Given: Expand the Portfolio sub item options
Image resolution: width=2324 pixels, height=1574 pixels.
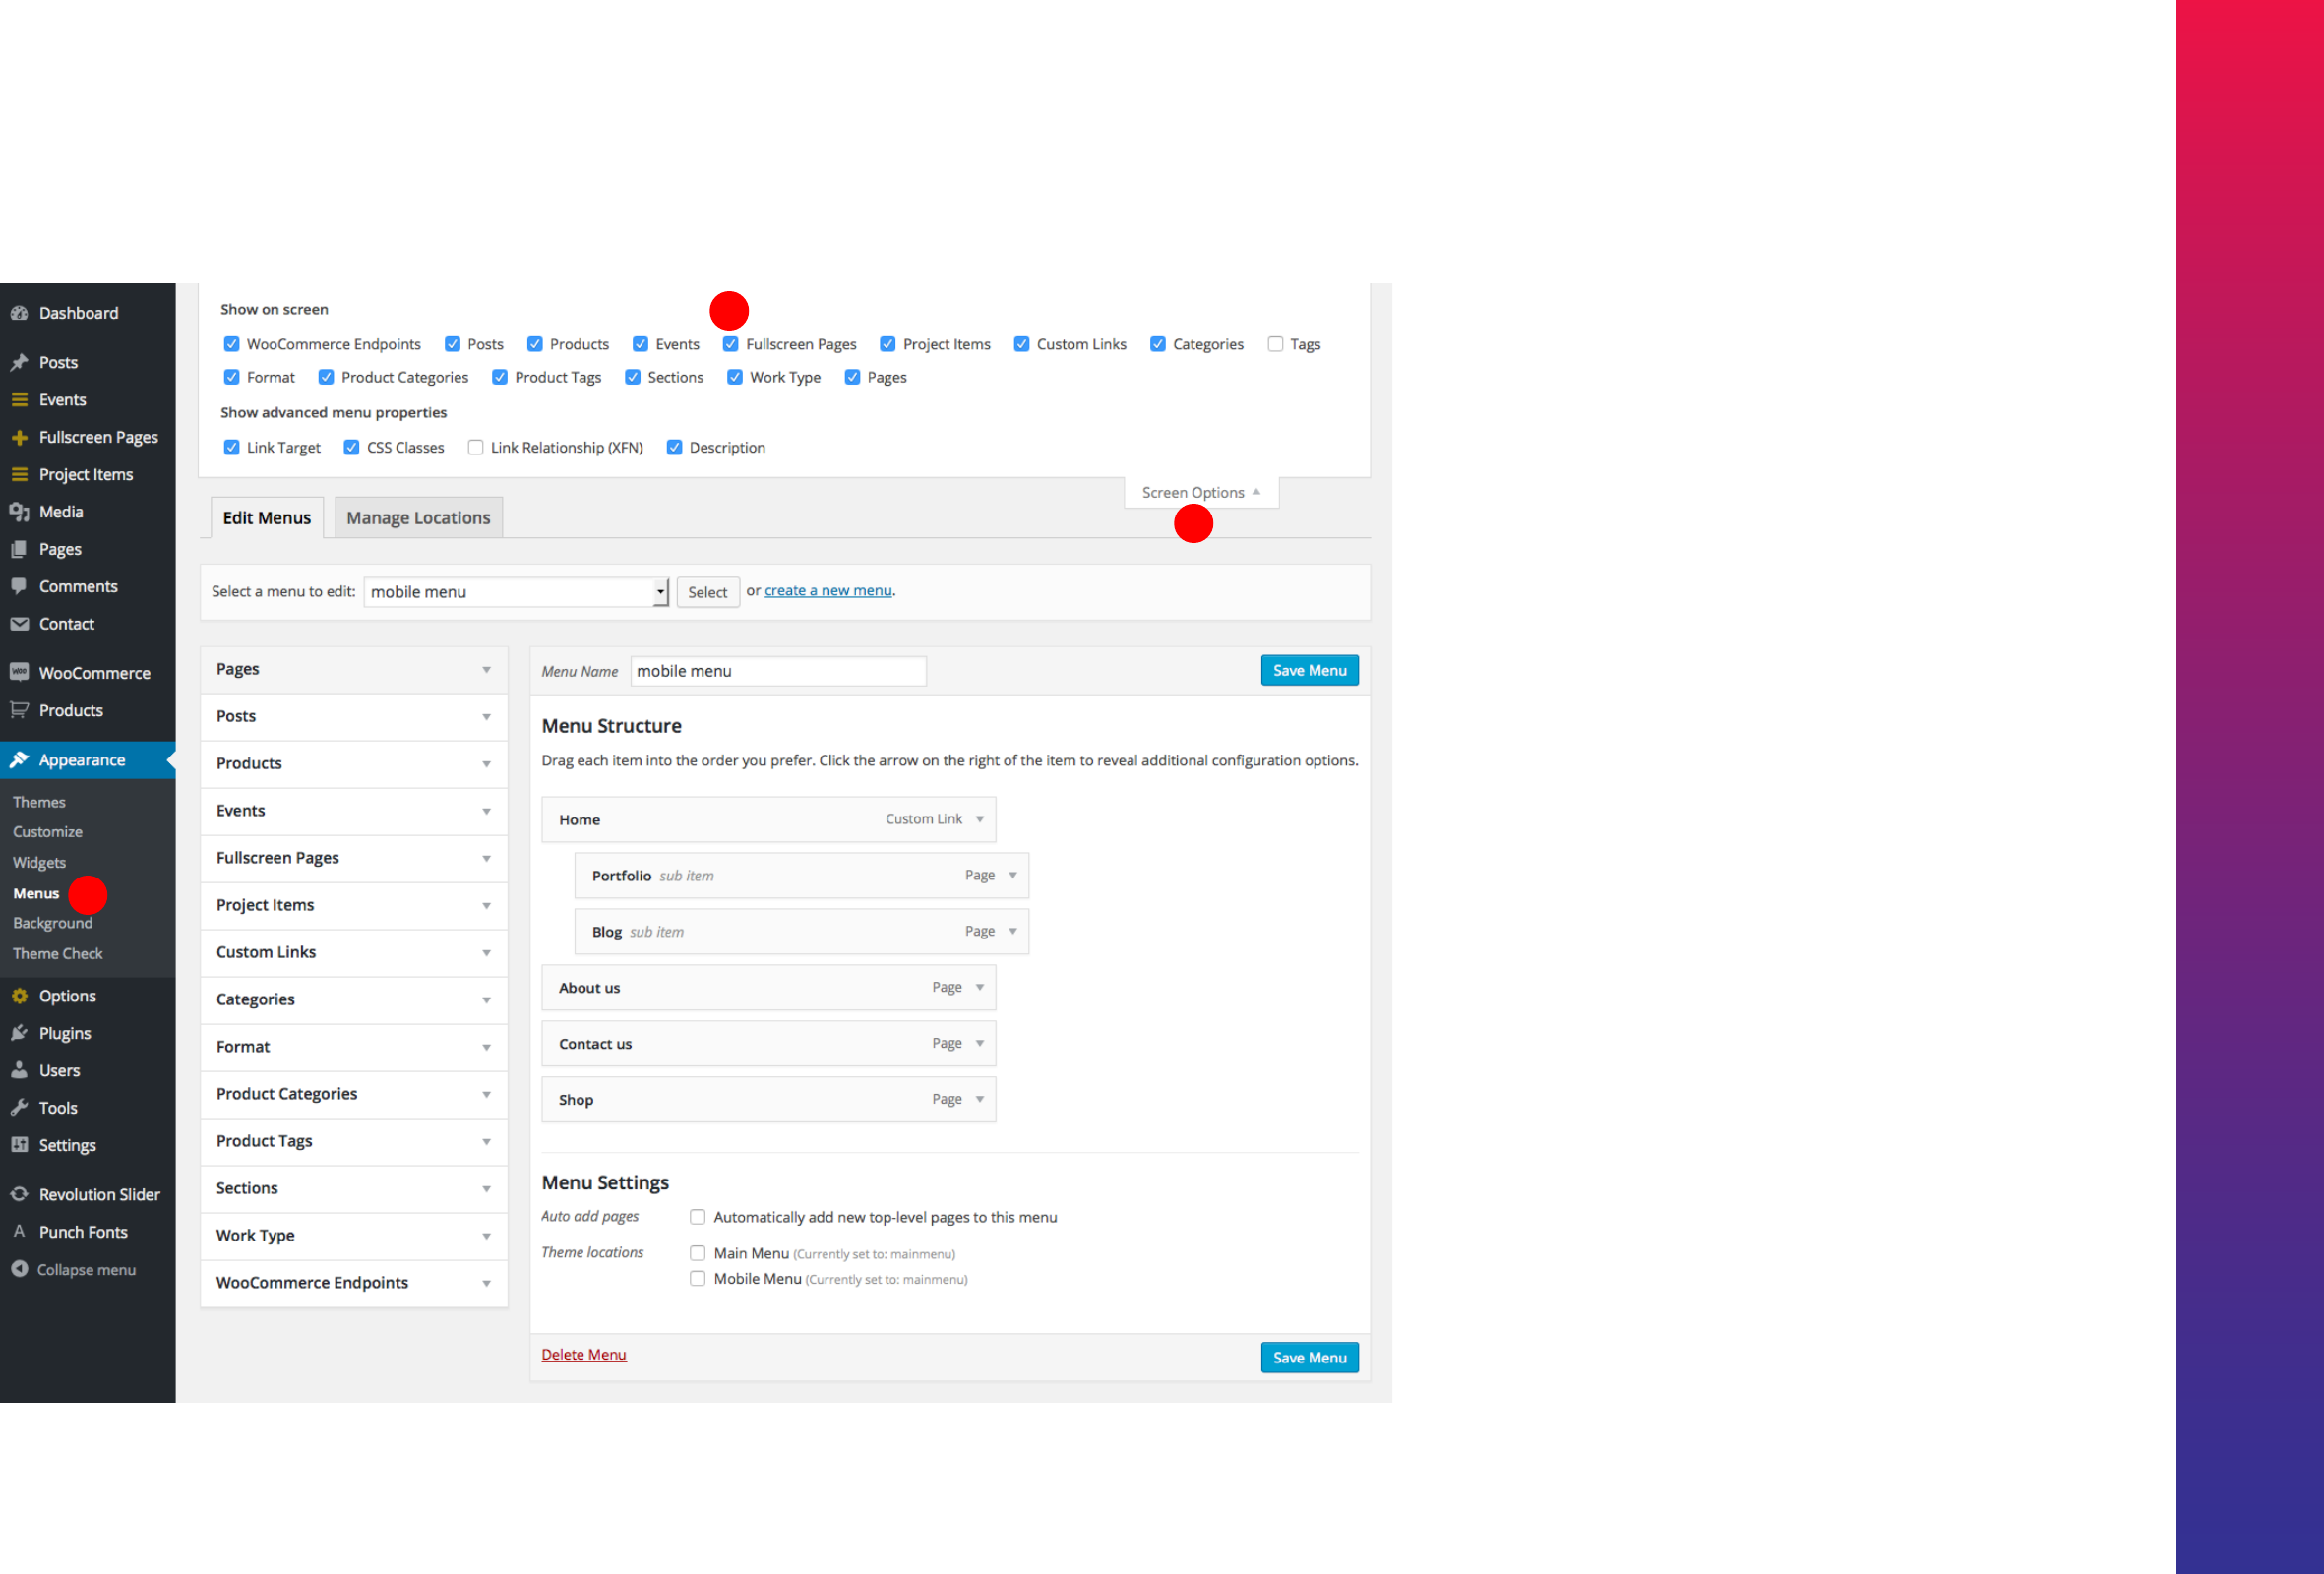Looking at the screenshot, I should click(1013, 875).
